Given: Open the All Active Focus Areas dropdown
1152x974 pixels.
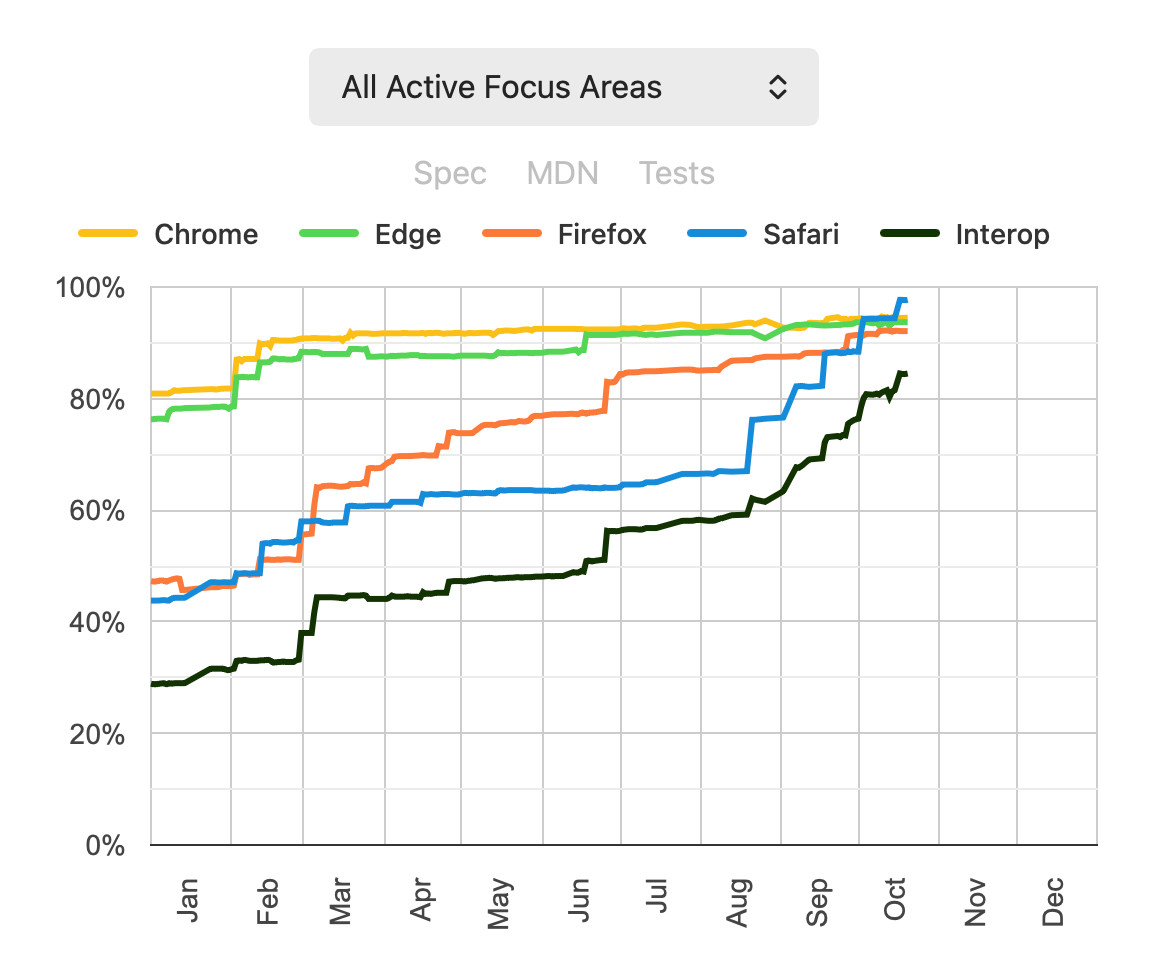Looking at the screenshot, I should coord(562,87).
